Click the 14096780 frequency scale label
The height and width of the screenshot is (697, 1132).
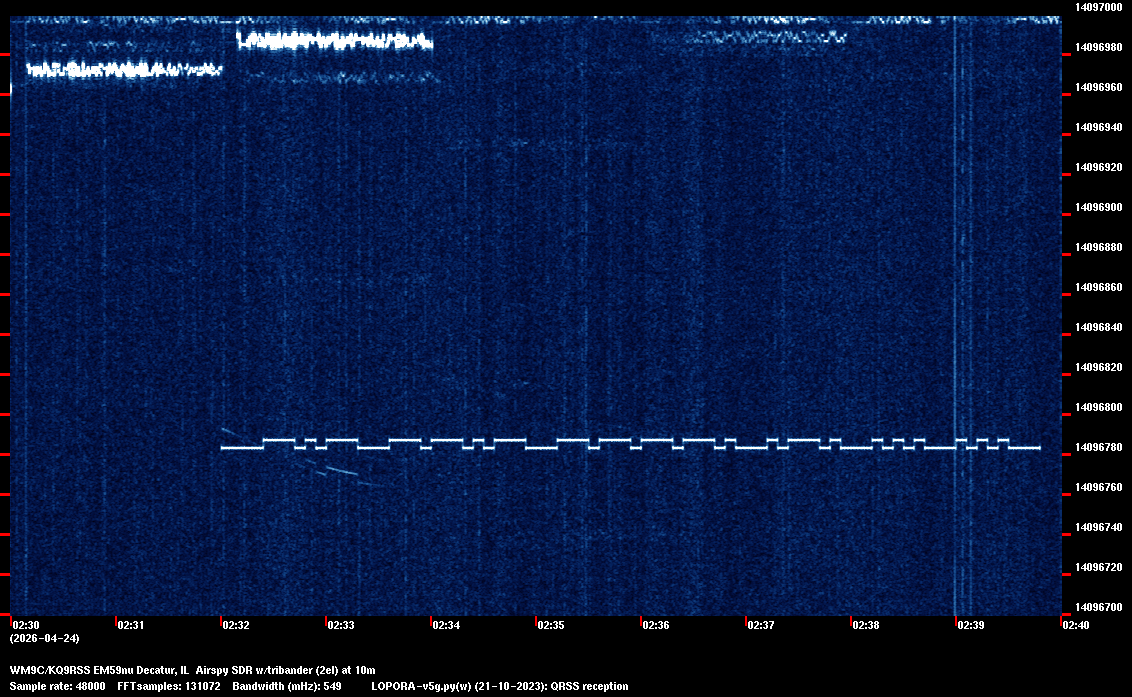(x=1098, y=447)
